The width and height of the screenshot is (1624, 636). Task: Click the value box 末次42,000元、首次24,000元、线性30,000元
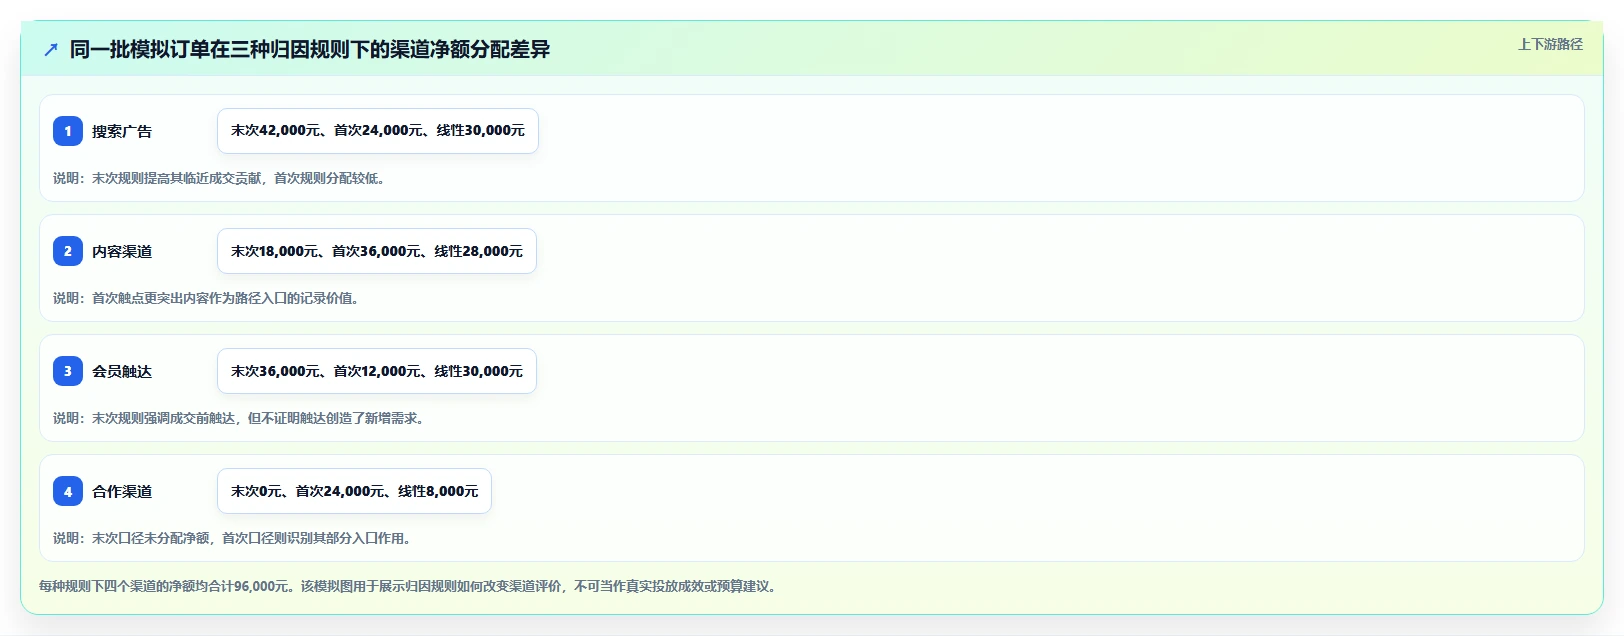point(378,131)
